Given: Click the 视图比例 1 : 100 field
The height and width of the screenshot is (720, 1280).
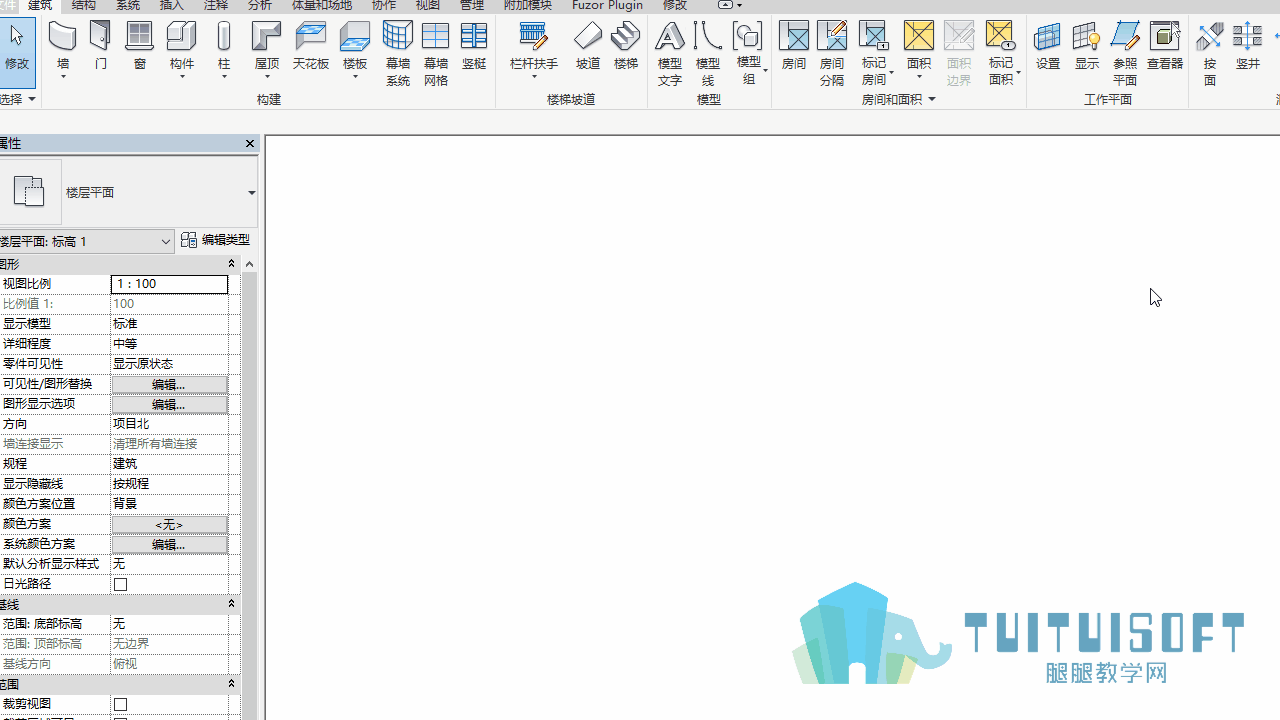Looking at the screenshot, I should [x=169, y=284].
